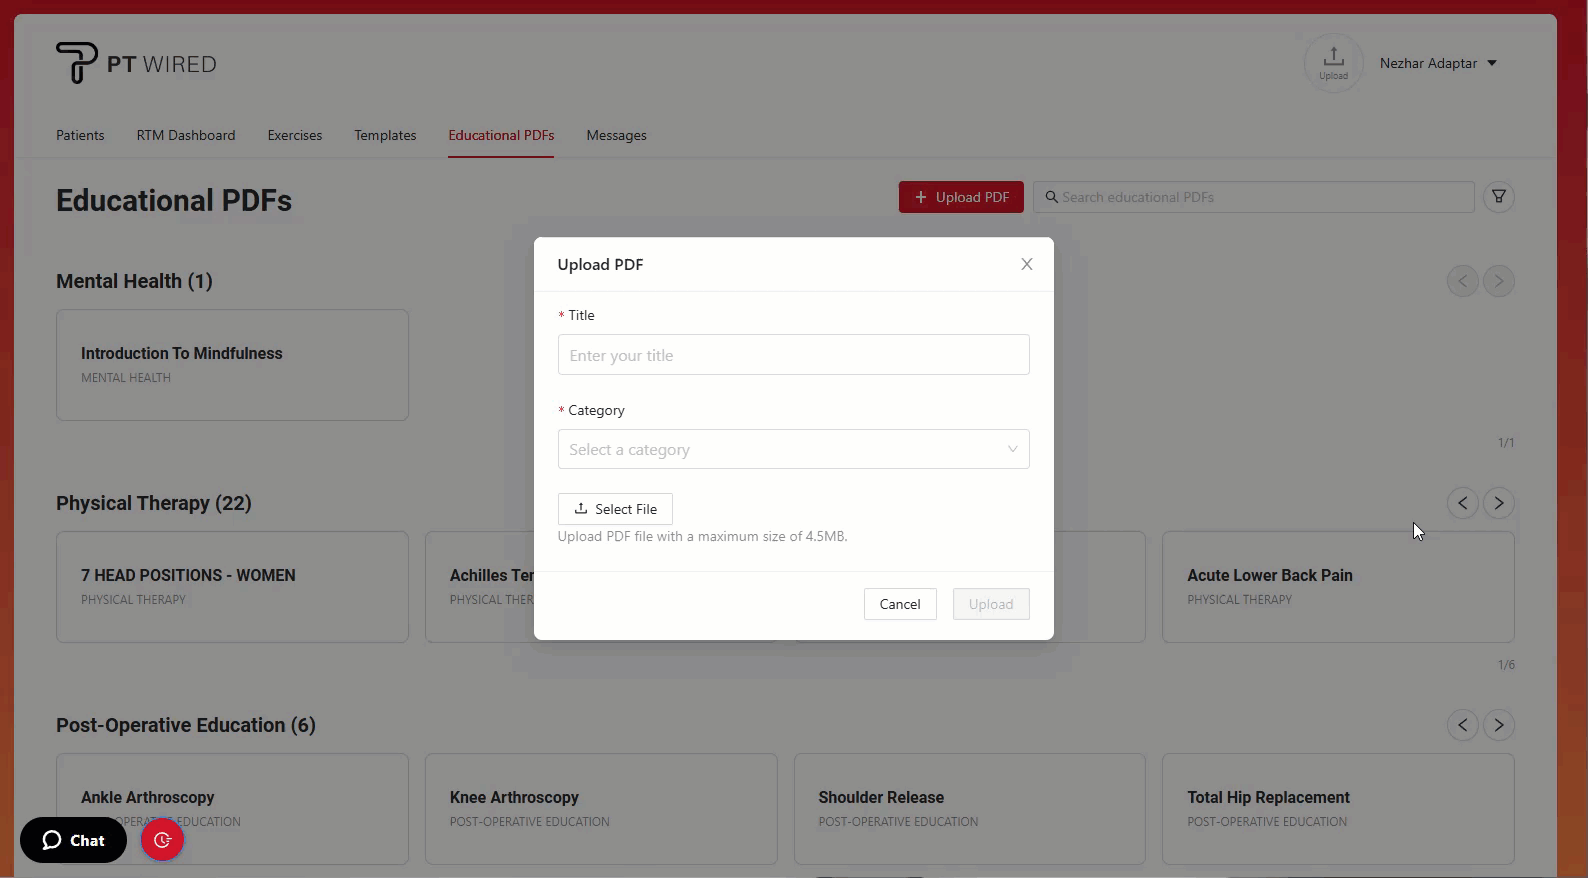Click the PT Wired logo

[136, 63]
